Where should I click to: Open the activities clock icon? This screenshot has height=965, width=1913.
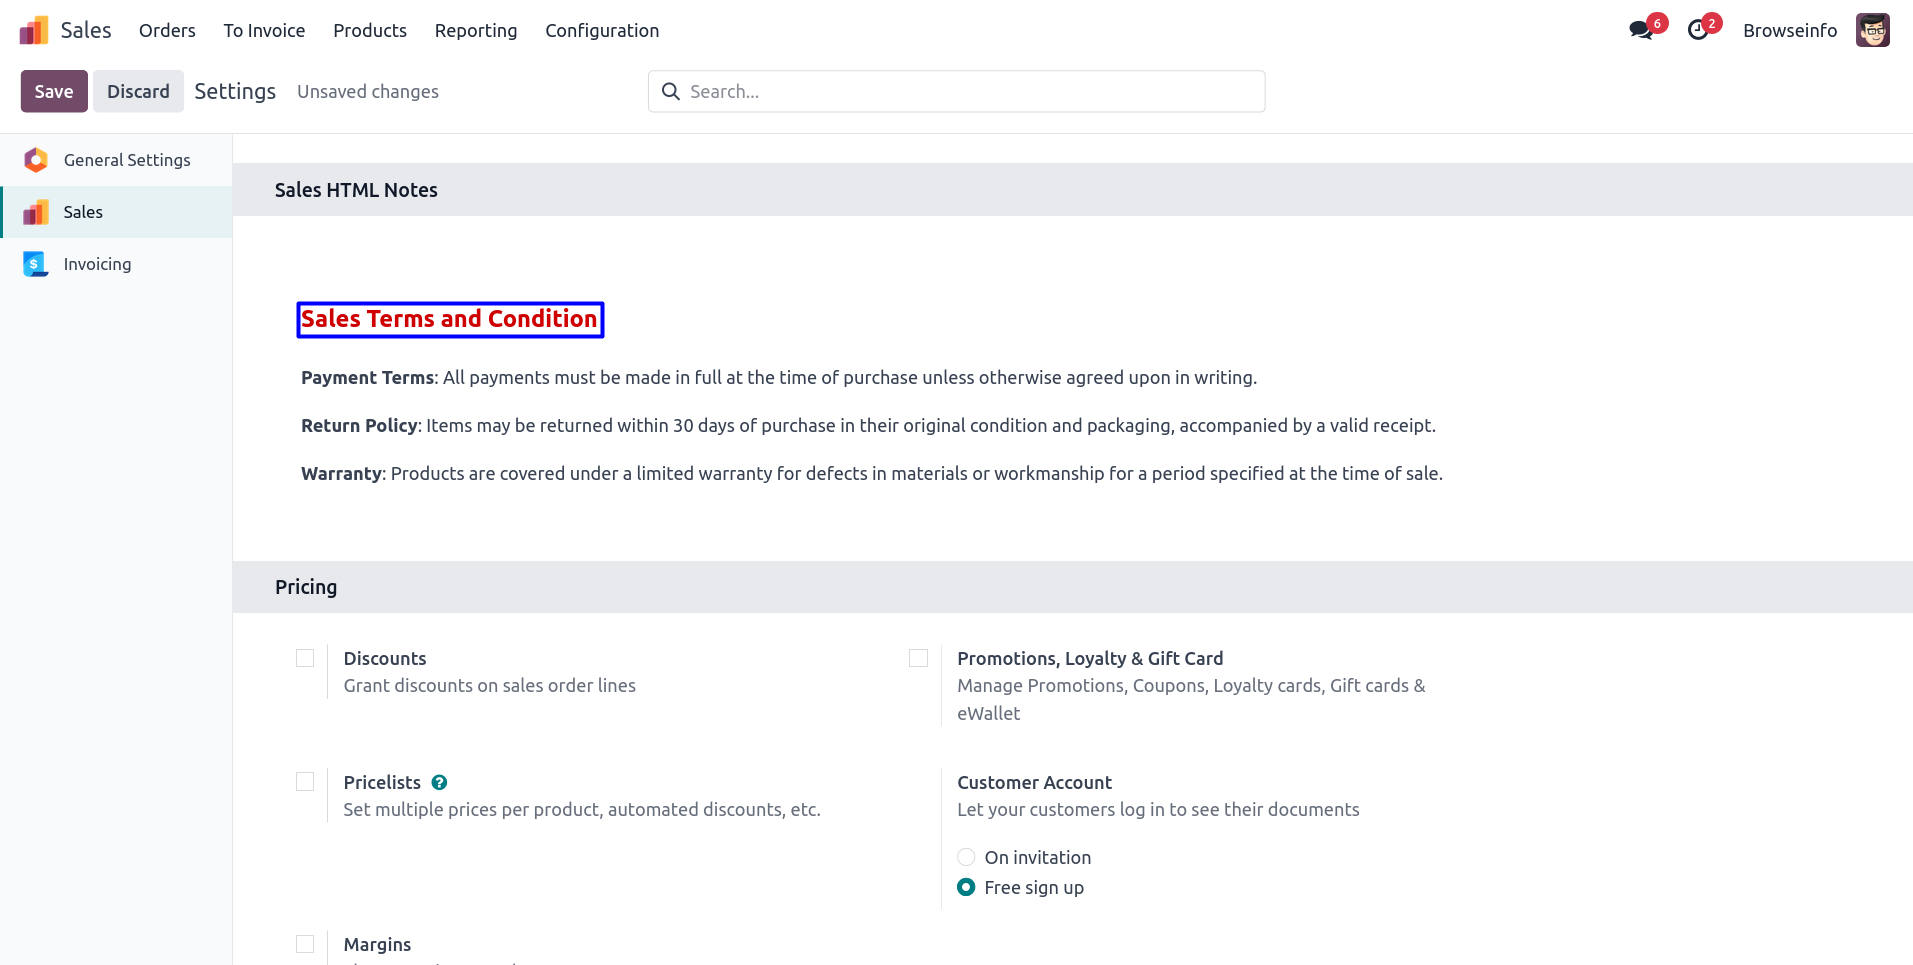[1698, 30]
